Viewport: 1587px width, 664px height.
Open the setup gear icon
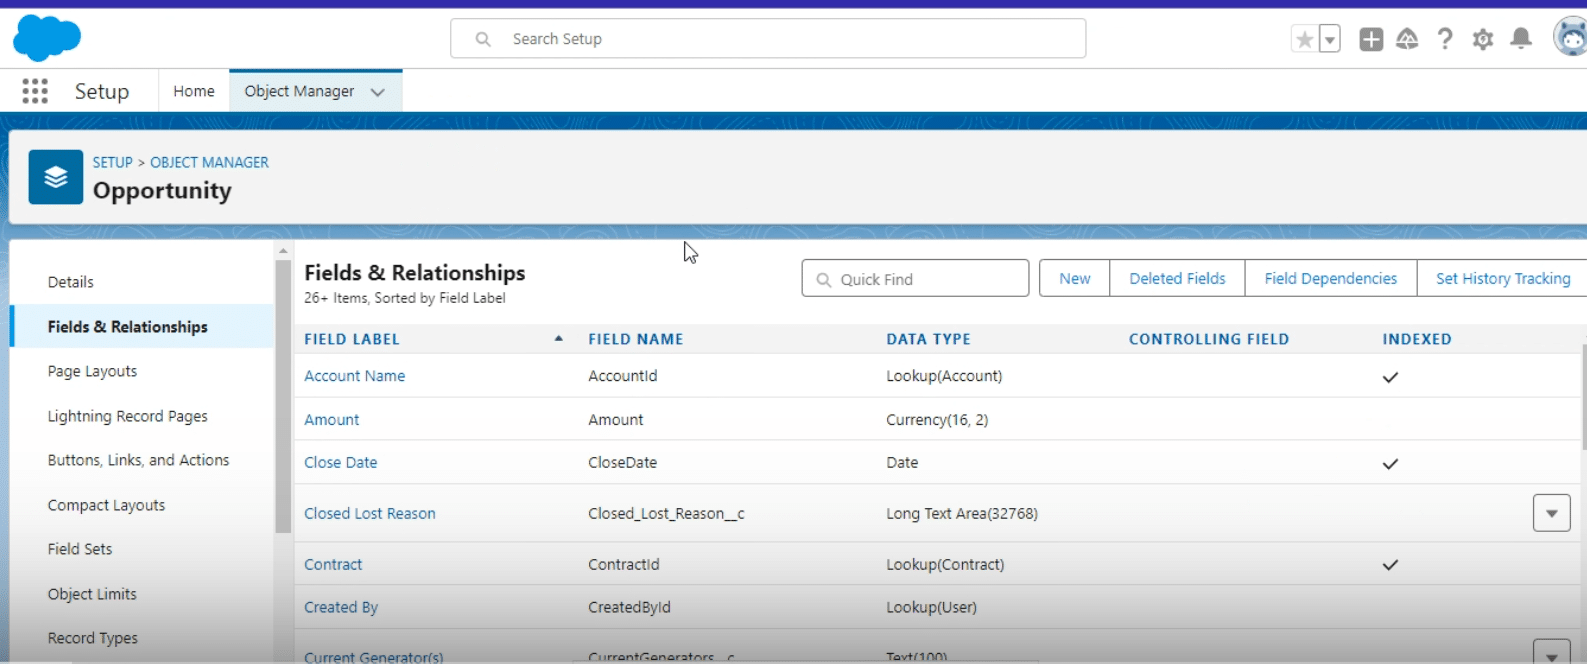tap(1483, 39)
